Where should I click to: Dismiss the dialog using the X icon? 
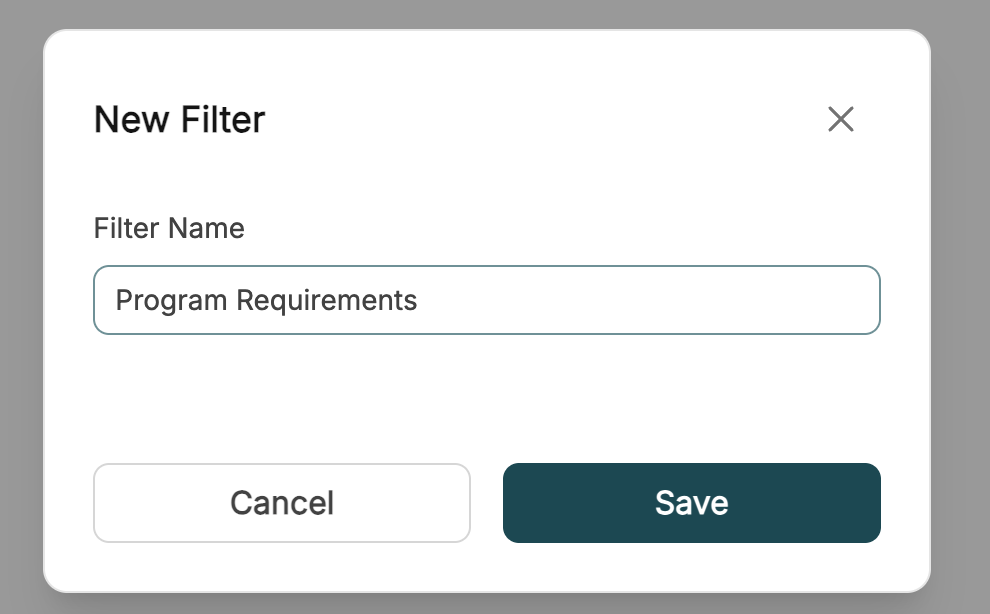tap(840, 119)
